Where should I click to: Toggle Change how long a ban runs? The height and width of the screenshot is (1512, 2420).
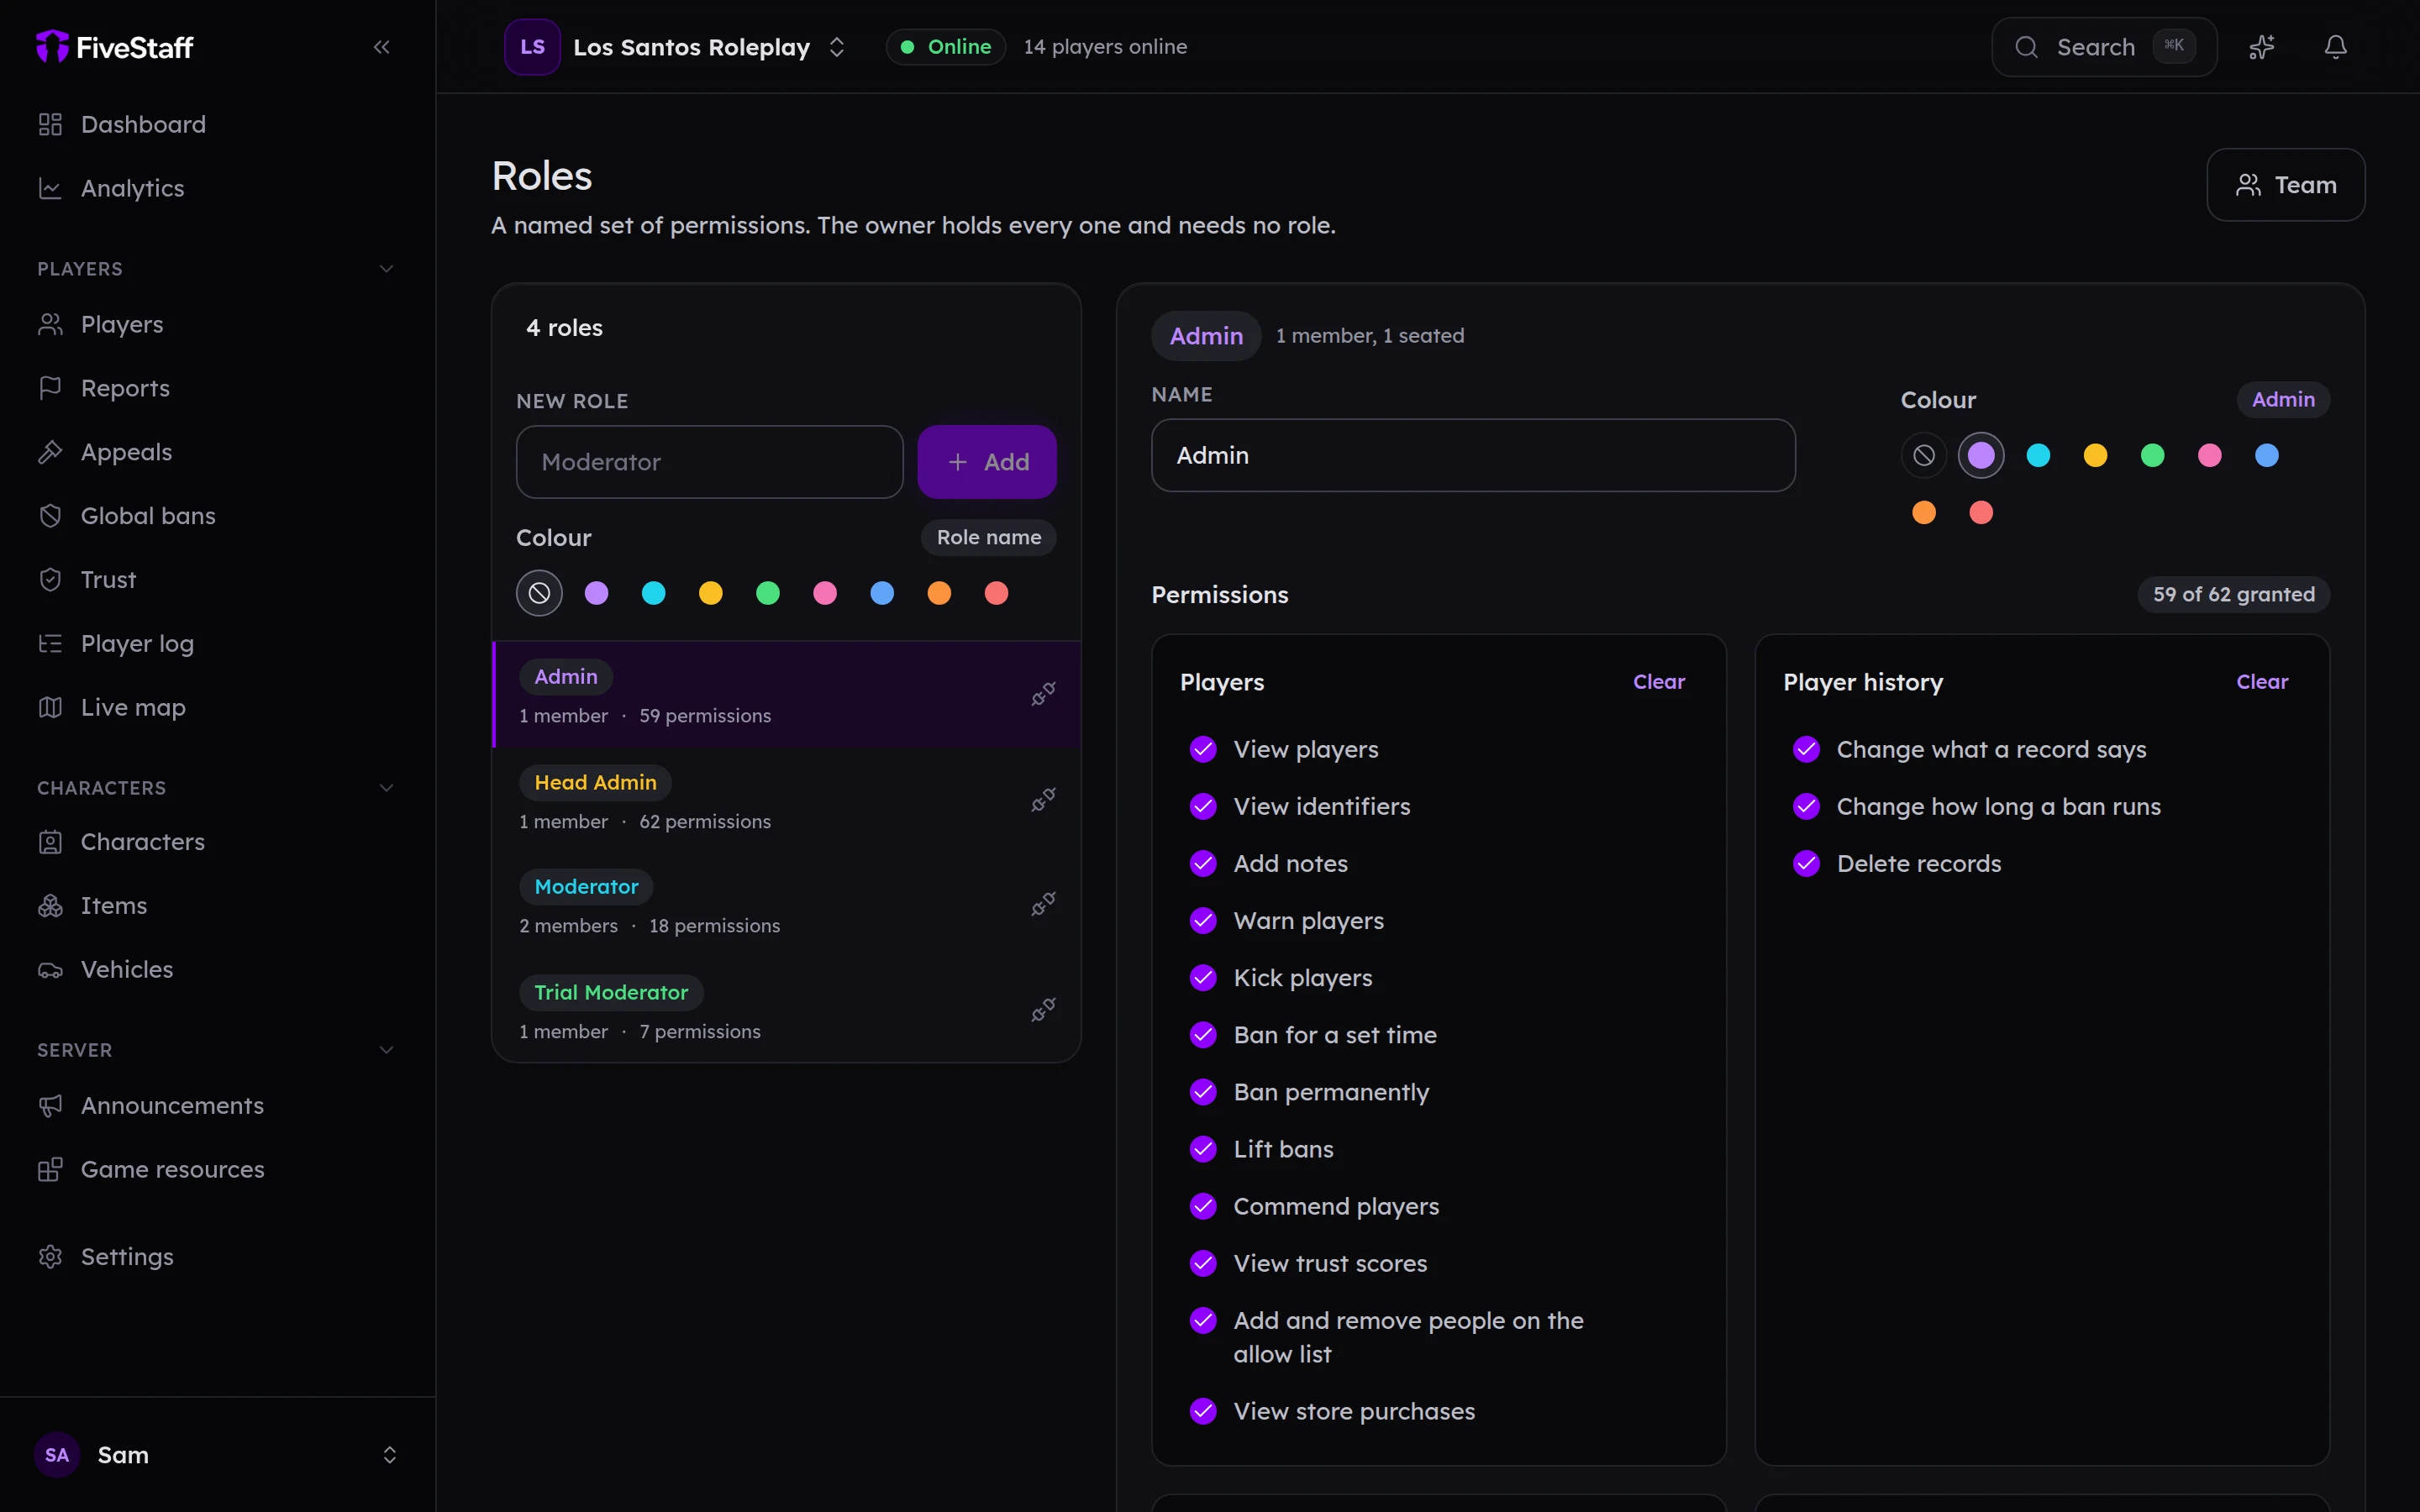click(x=1806, y=806)
